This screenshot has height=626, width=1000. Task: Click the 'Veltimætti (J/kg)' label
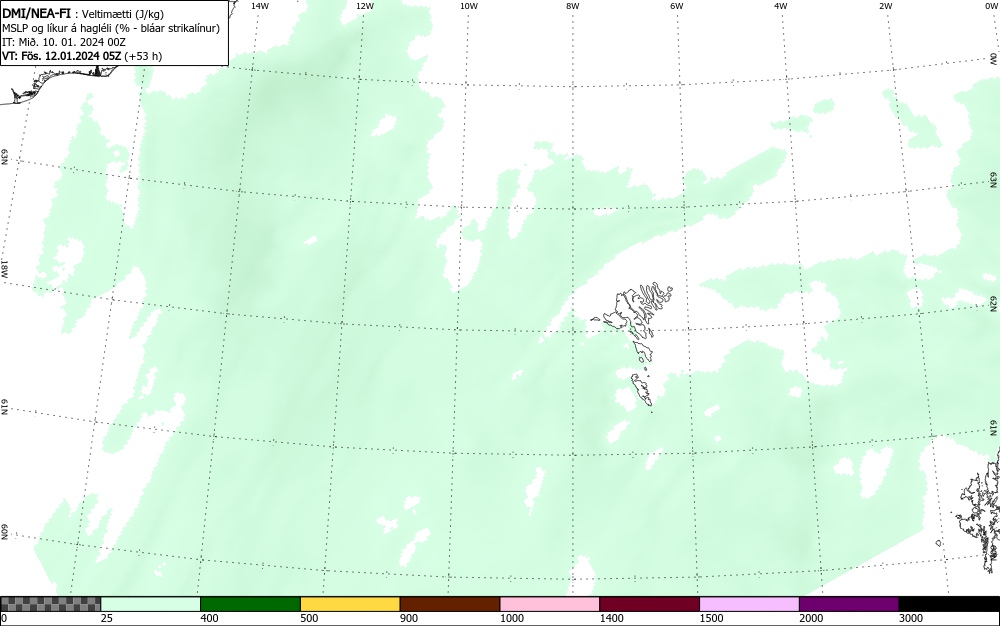tap(122, 14)
